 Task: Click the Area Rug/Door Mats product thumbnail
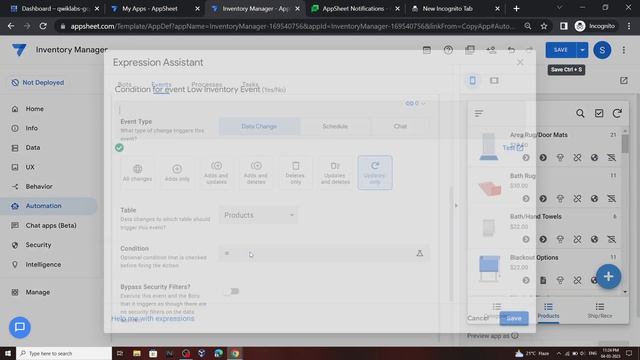point(489,146)
